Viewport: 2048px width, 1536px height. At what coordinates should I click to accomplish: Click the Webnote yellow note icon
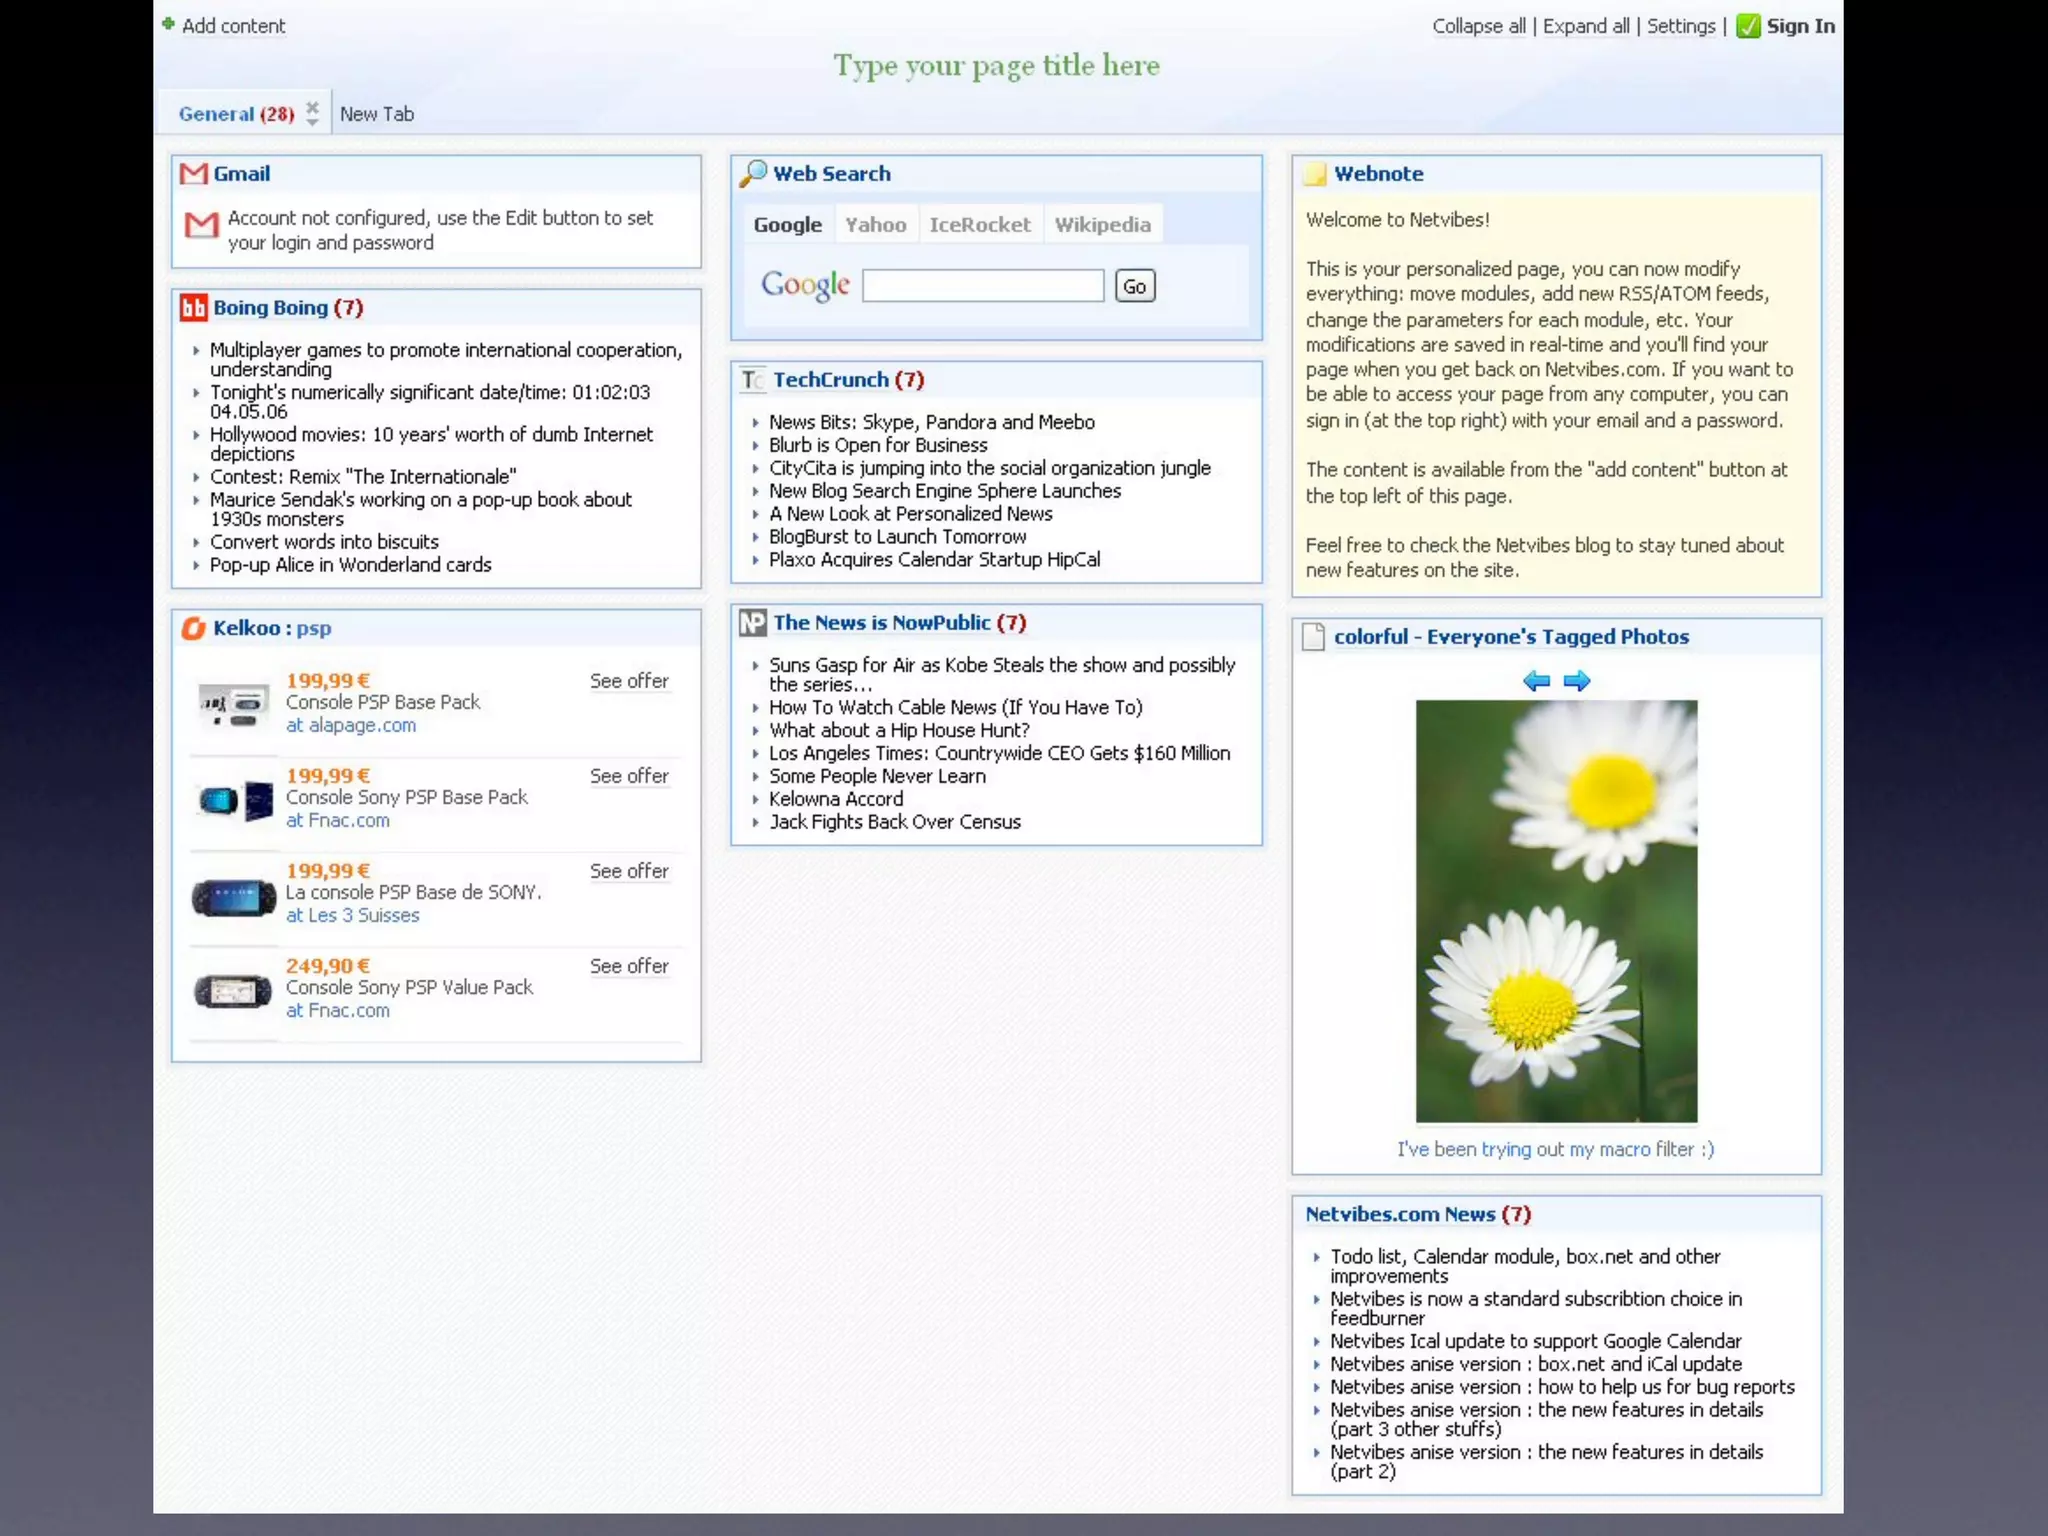click(1314, 174)
